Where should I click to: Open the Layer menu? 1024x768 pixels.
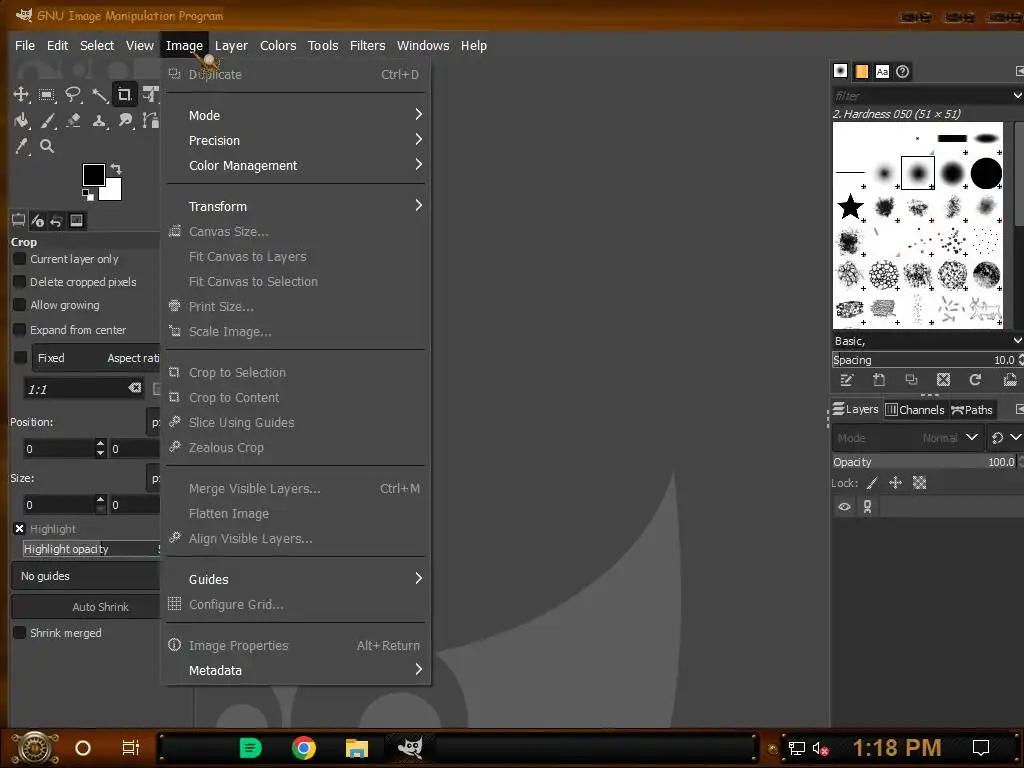click(231, 46)
